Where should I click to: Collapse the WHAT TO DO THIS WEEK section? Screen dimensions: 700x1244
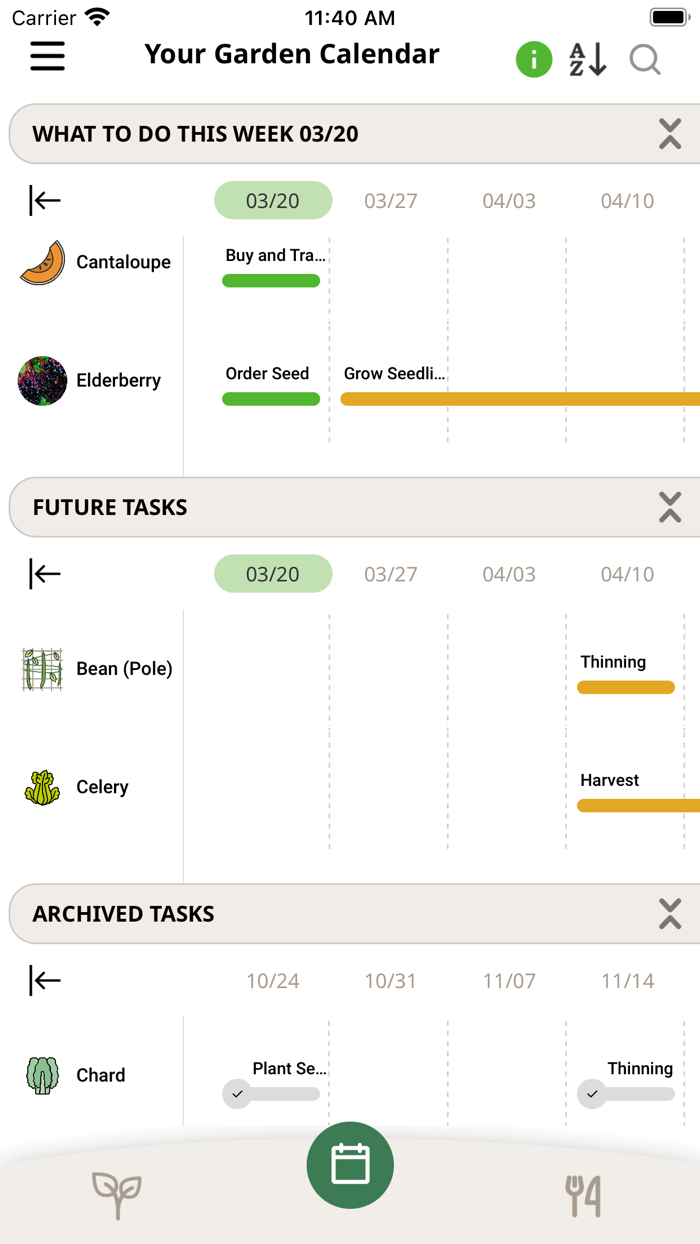(x=670, y=134)
